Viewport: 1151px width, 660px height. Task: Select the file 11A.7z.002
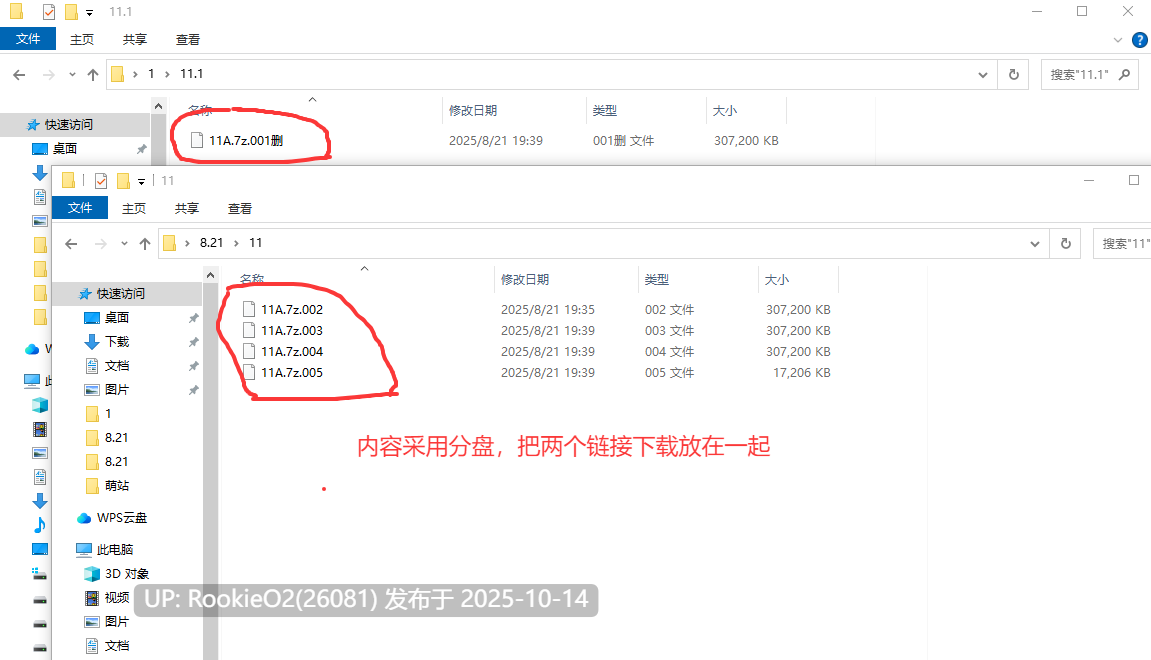point(291,310)
